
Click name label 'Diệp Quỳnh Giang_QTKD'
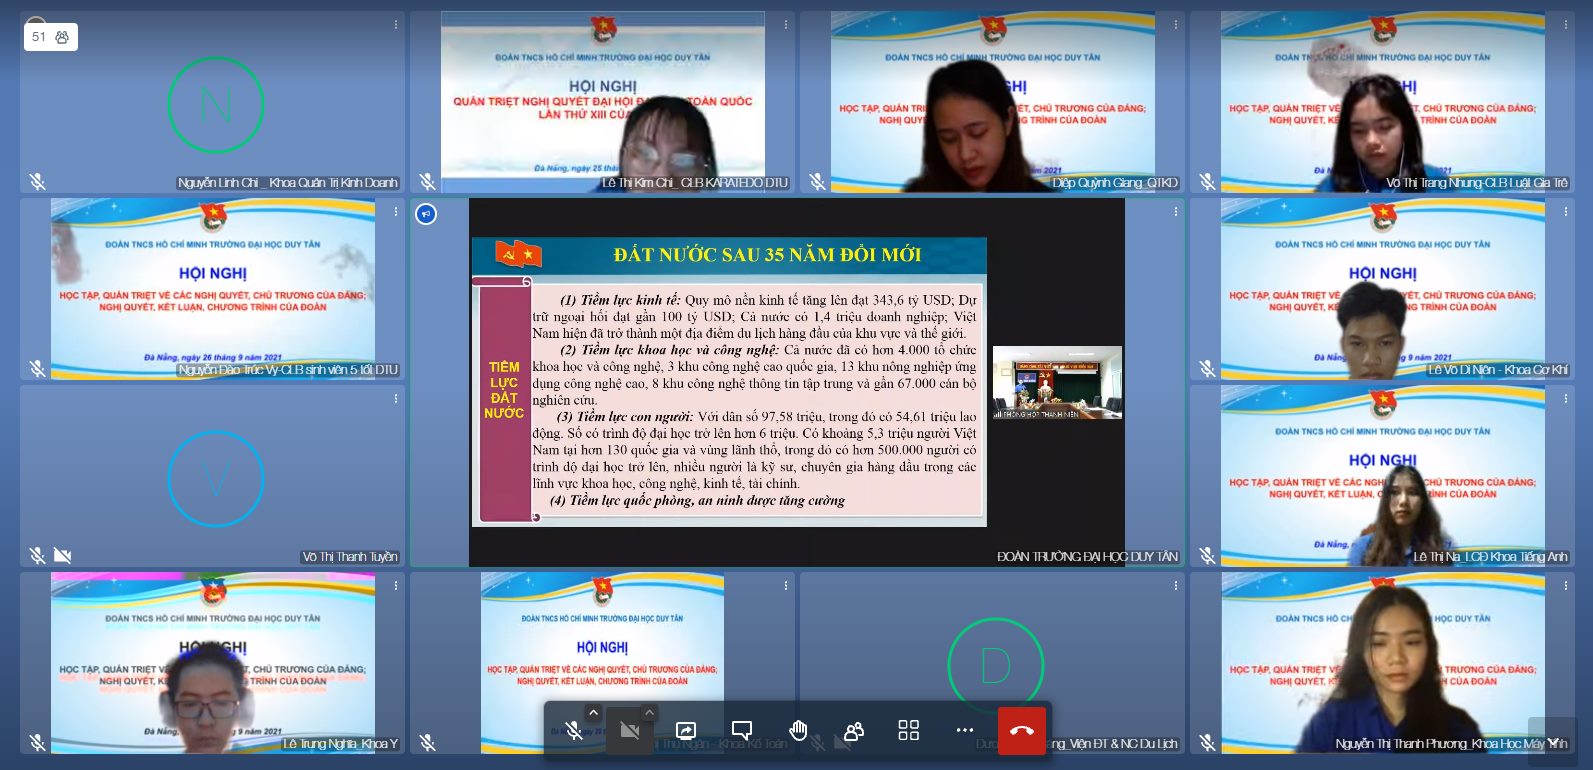pyautogui.click(x=1115, y=183)
